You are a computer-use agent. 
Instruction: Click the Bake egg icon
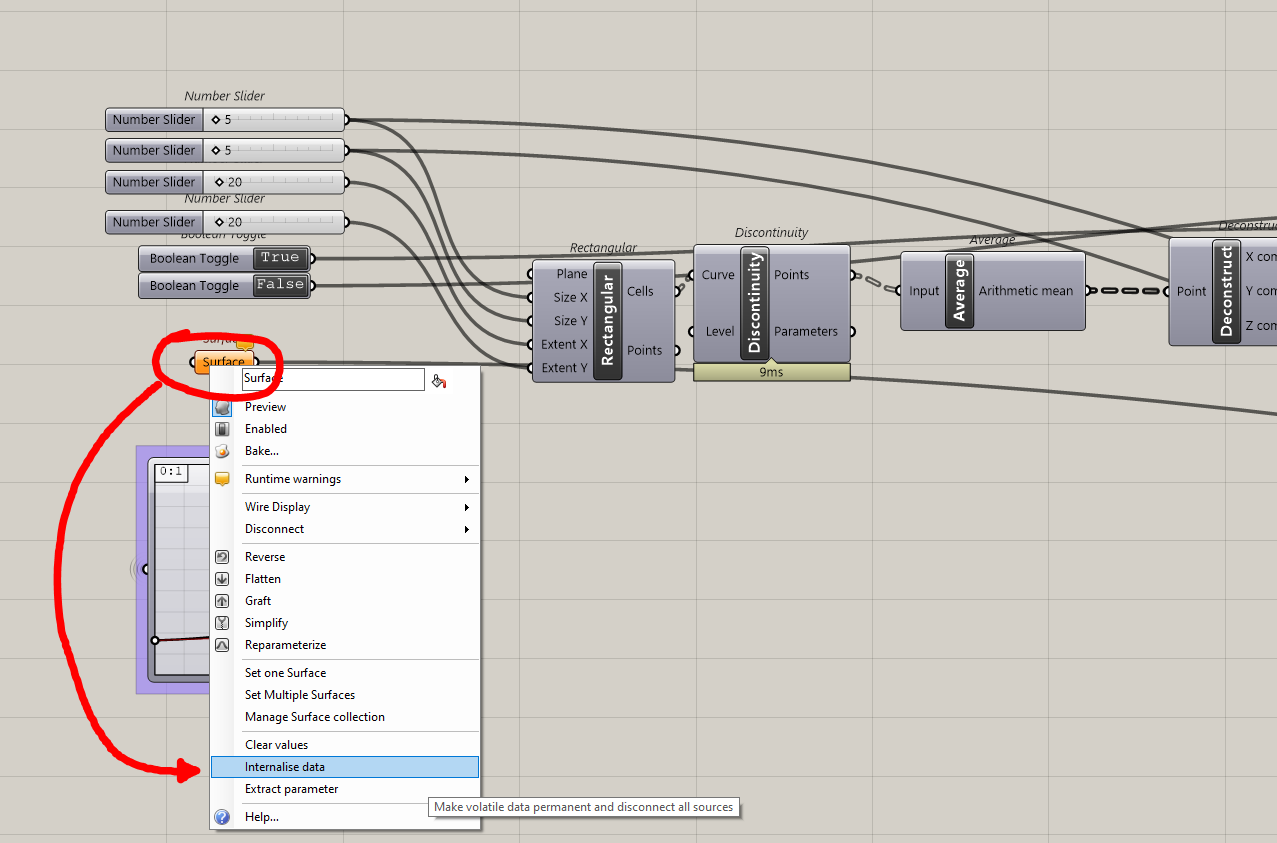pos(222,451)
